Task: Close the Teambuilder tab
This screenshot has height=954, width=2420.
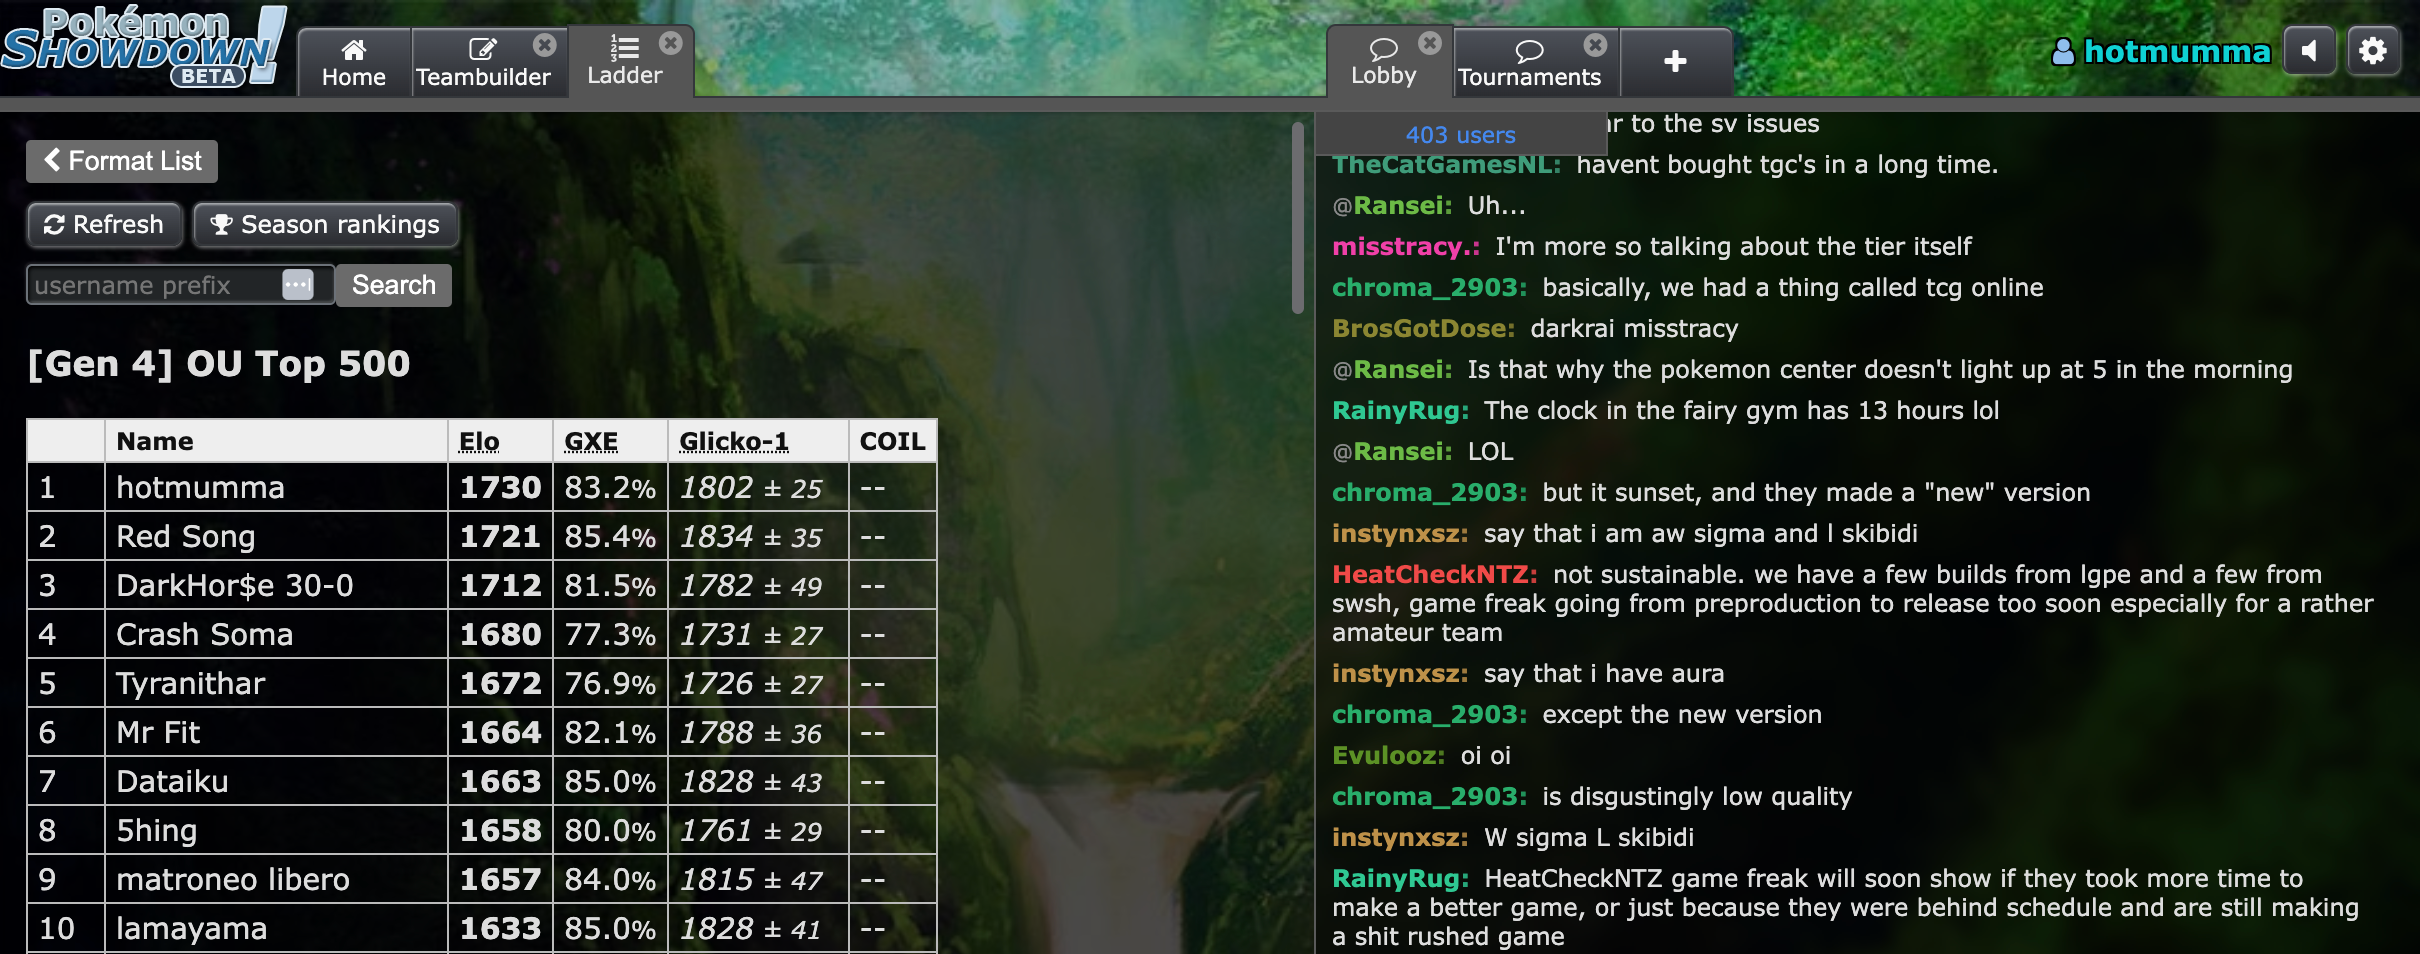Action: [x=545, y=45]
